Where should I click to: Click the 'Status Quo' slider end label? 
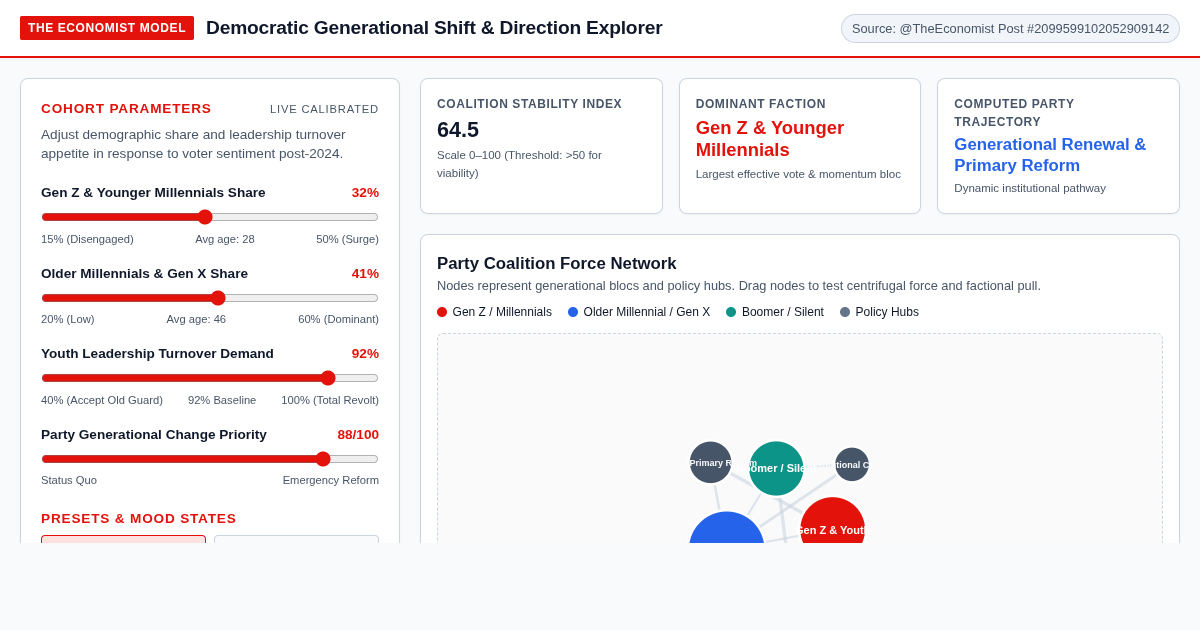pyautogui.click(x=69, y=480)
